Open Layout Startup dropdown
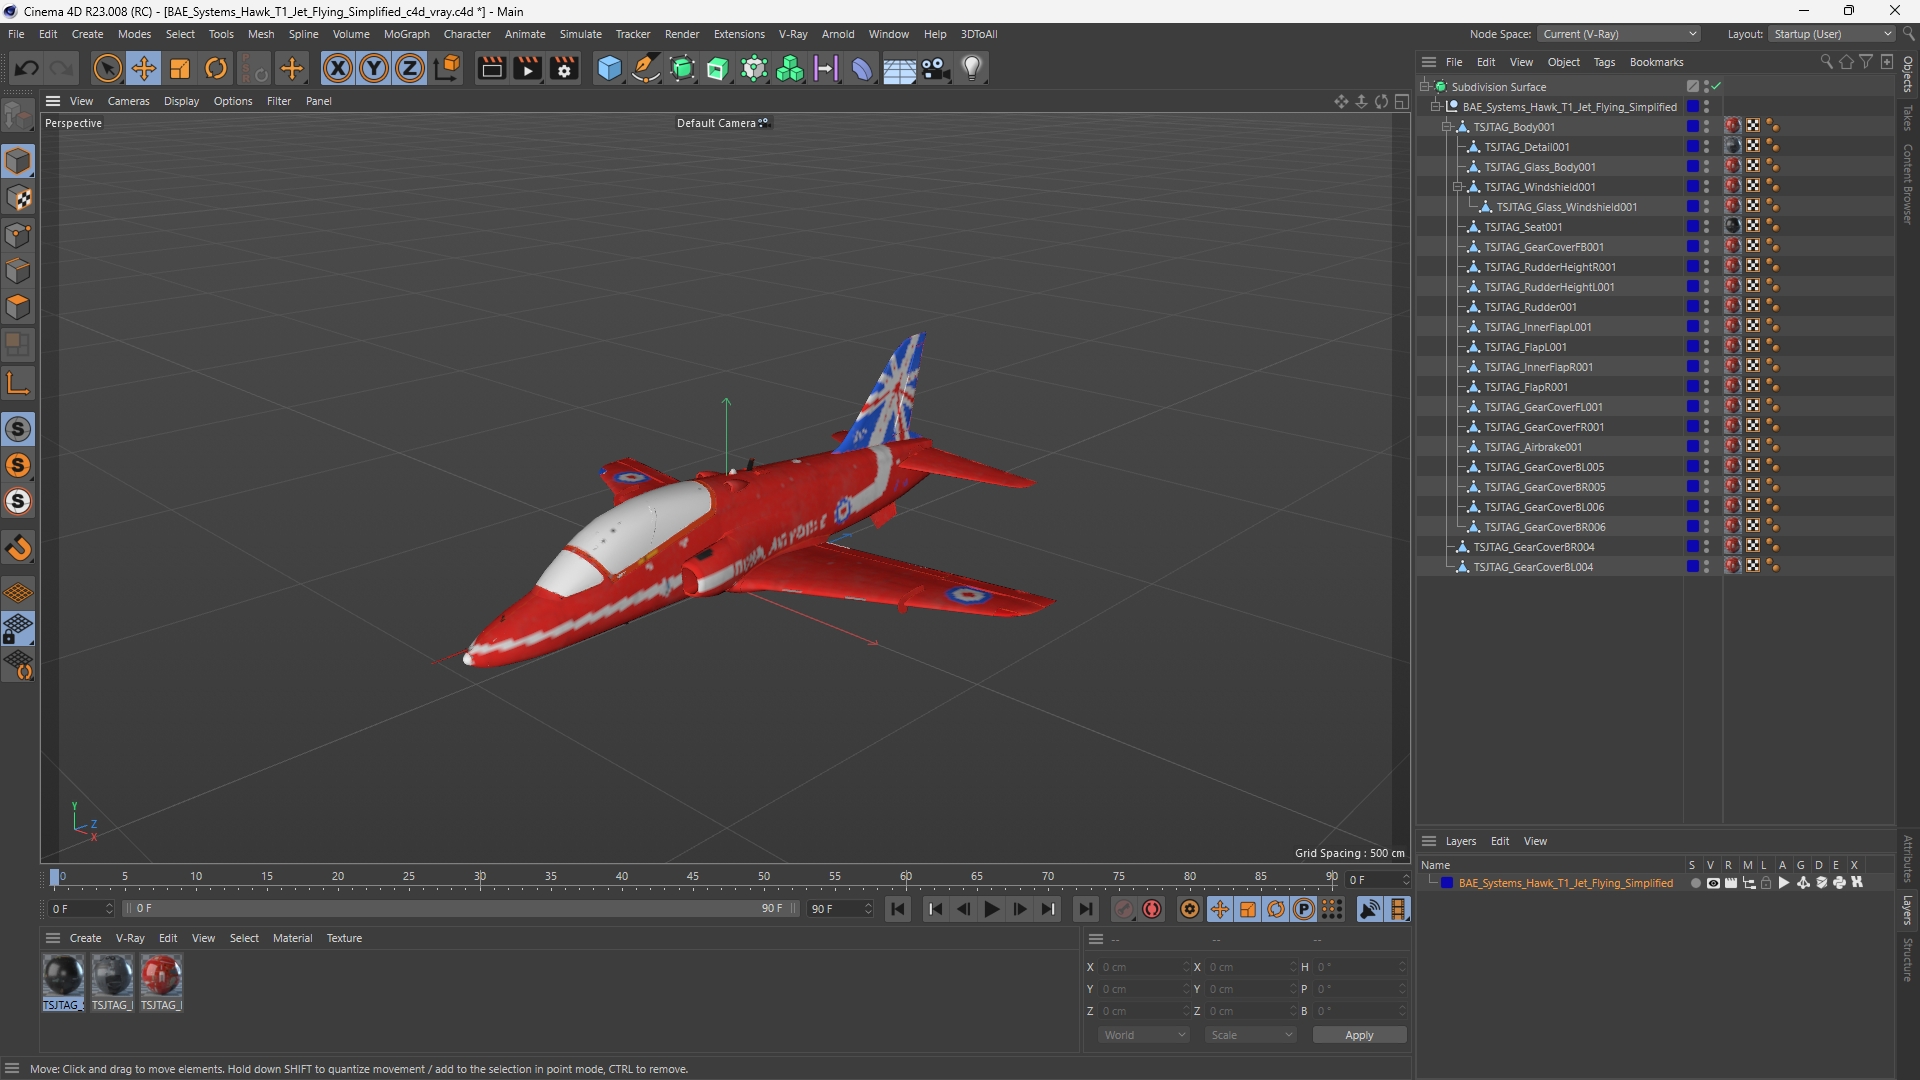The image size is (1920, 1080). tap(1832, 34)
